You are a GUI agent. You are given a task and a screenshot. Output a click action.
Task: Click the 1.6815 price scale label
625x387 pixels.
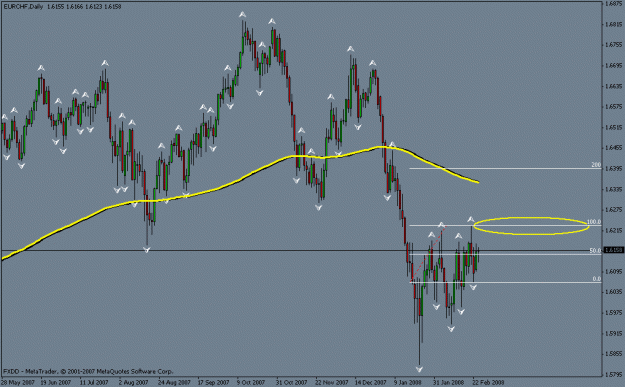tap(613, 24)
